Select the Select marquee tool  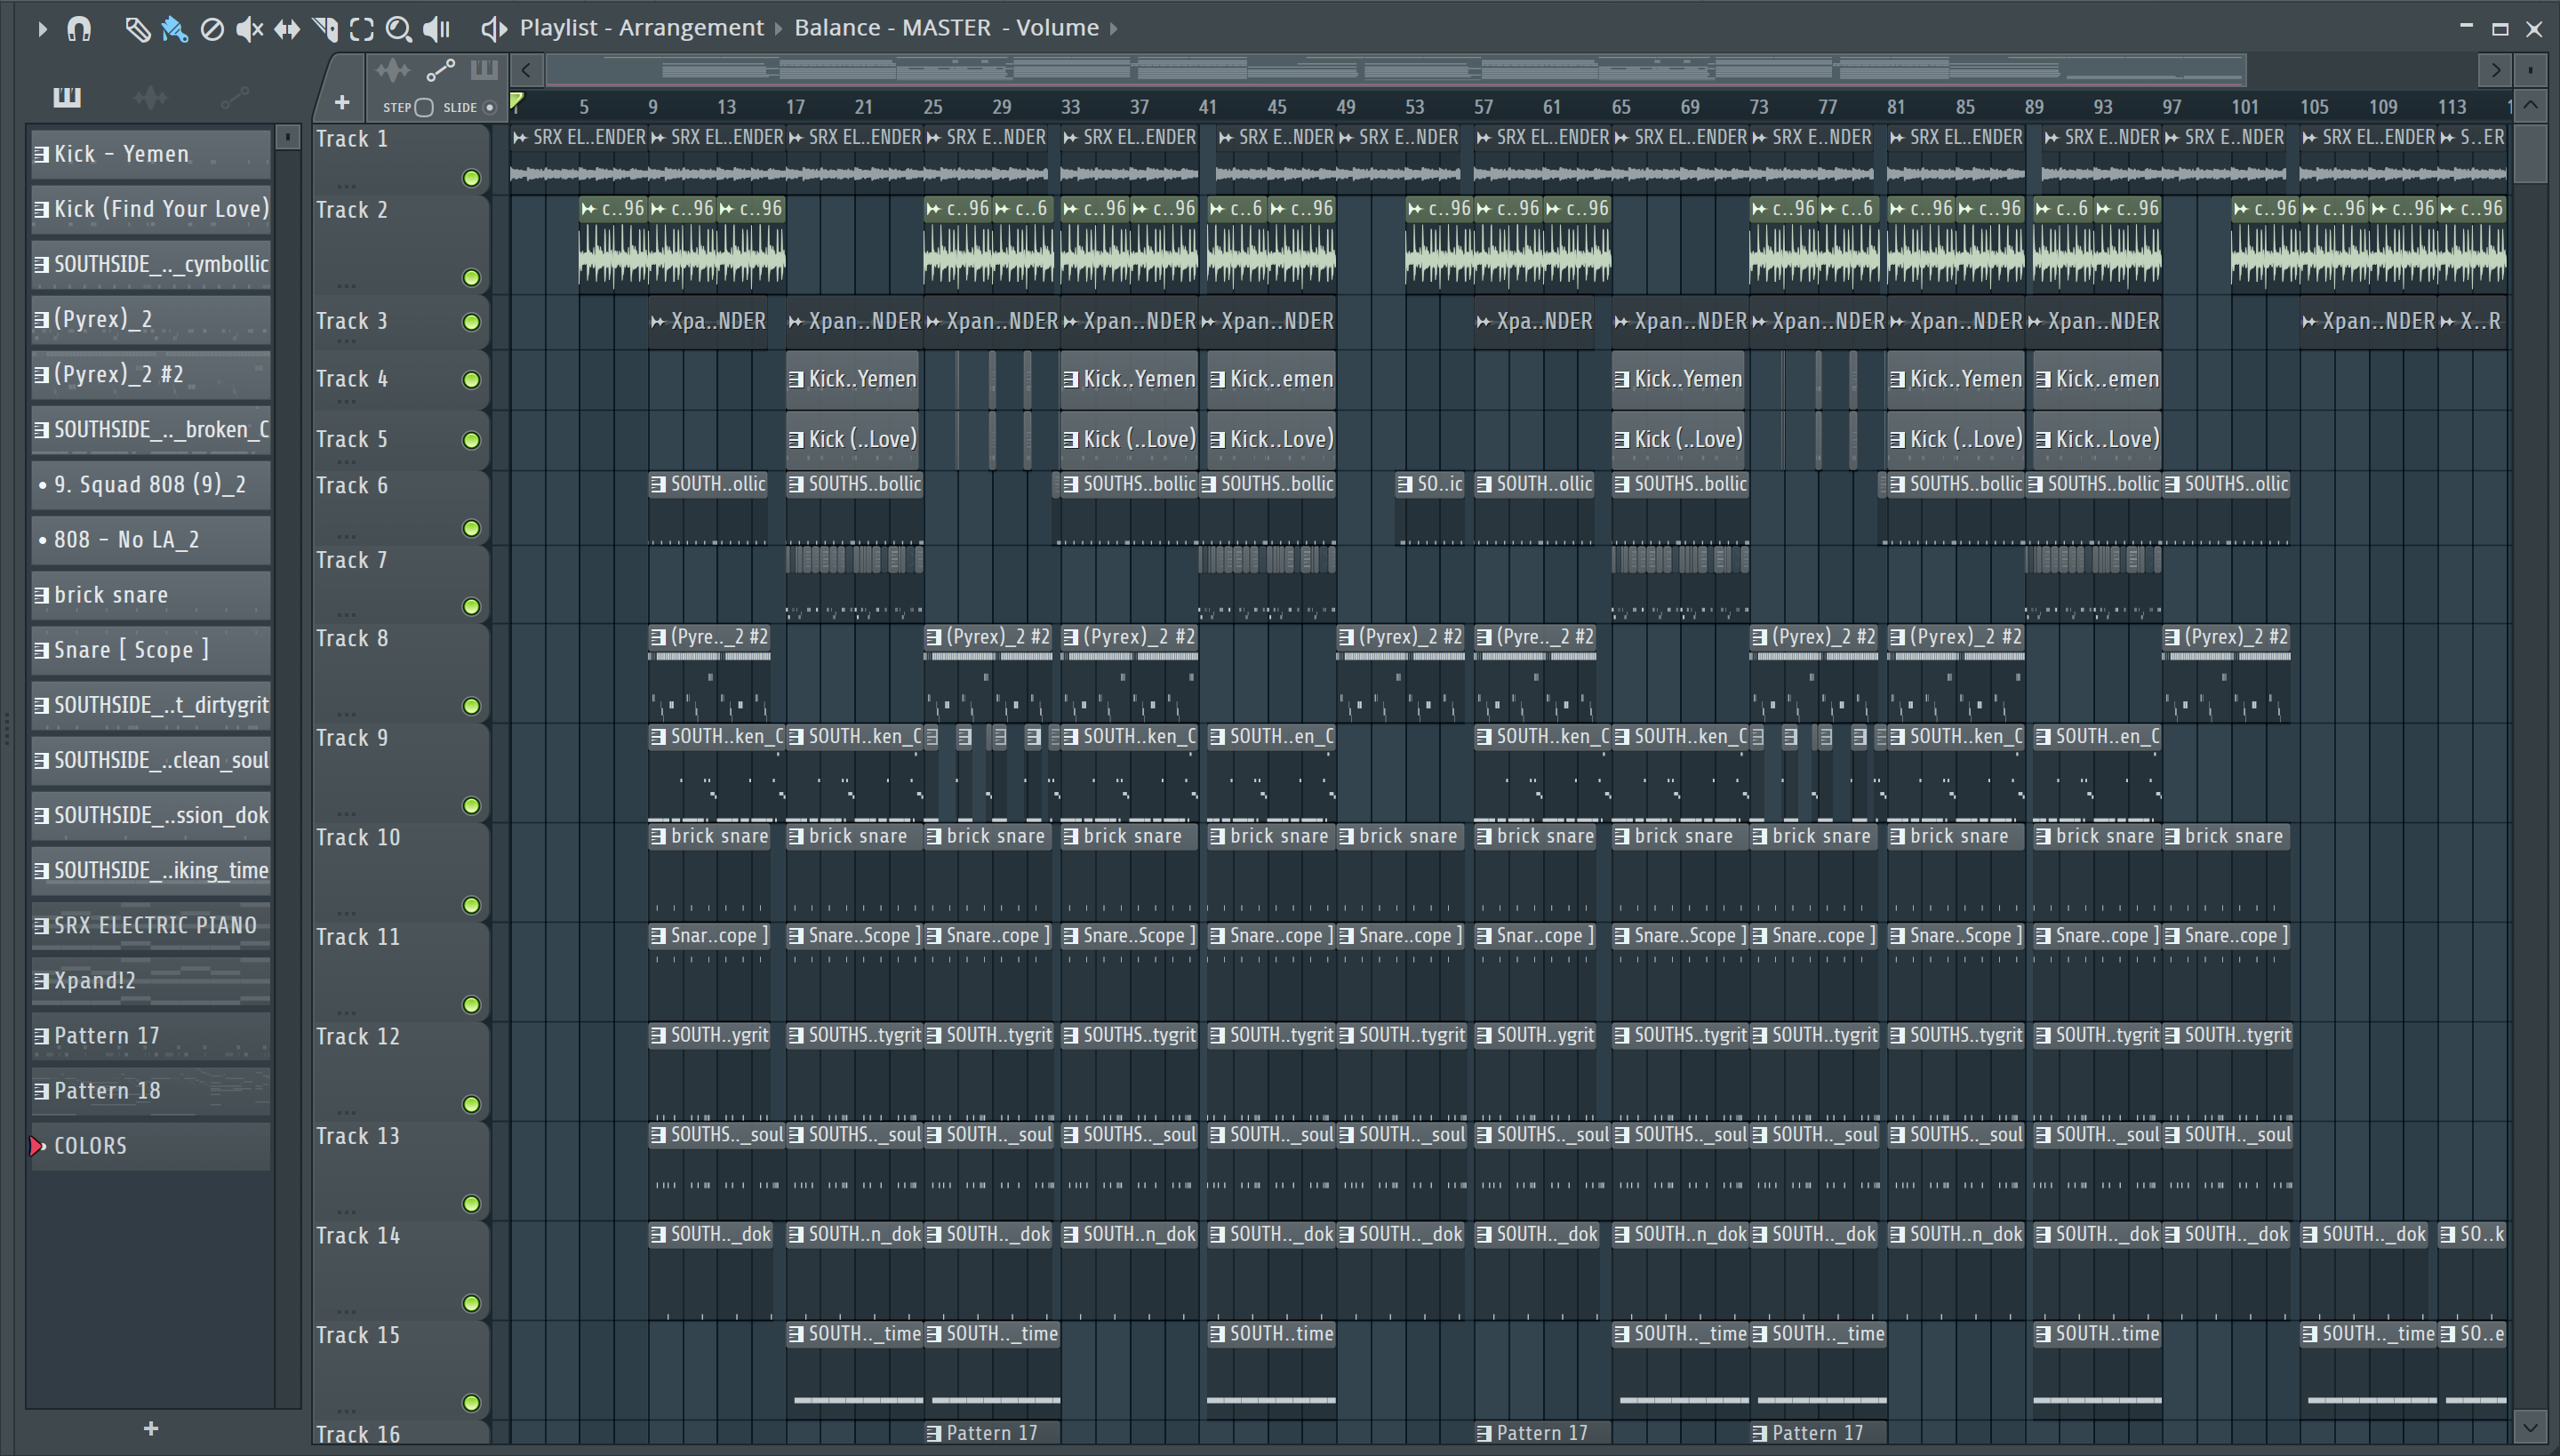[x=362, y=29]
